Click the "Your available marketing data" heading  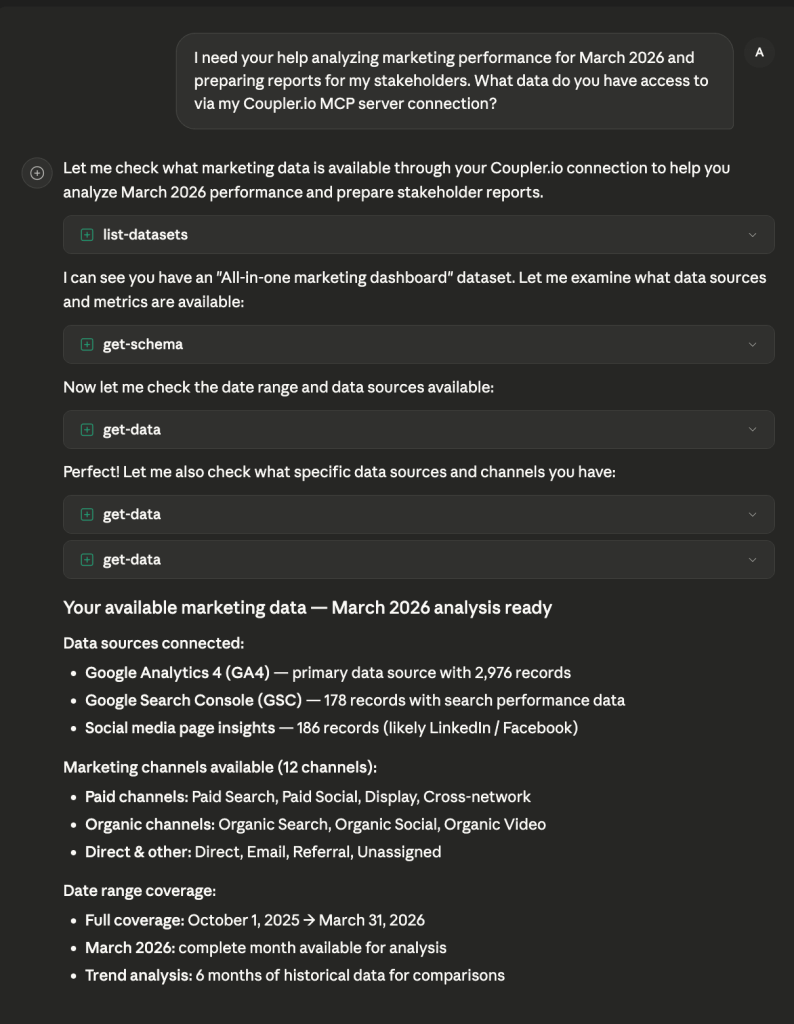[307, 608]
